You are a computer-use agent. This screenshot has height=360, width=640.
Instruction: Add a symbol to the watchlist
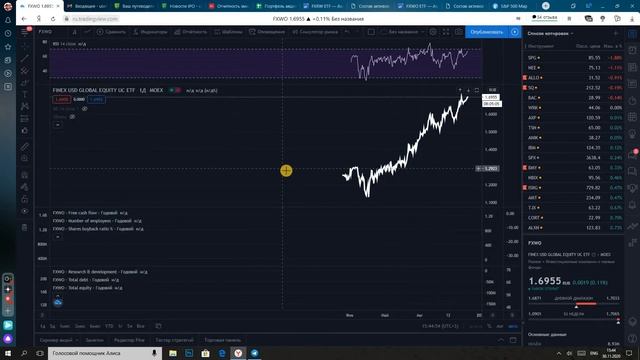[x=616, y=33]
